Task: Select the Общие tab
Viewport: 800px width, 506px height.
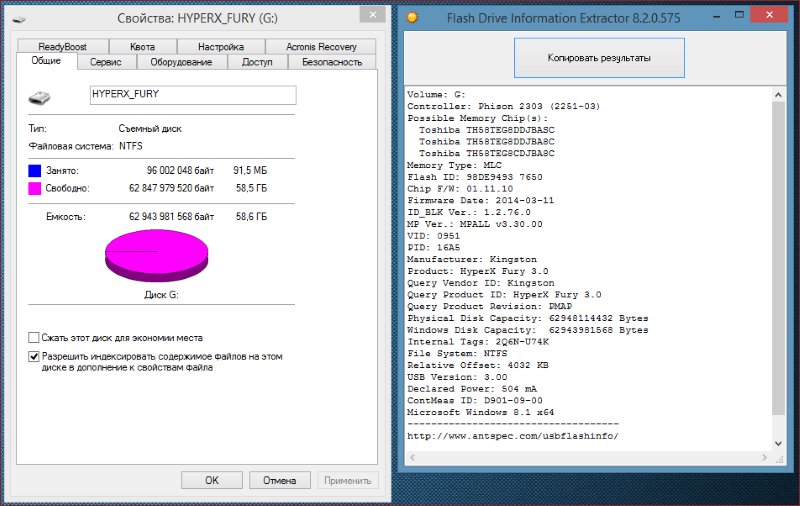Action: [46, 61]
